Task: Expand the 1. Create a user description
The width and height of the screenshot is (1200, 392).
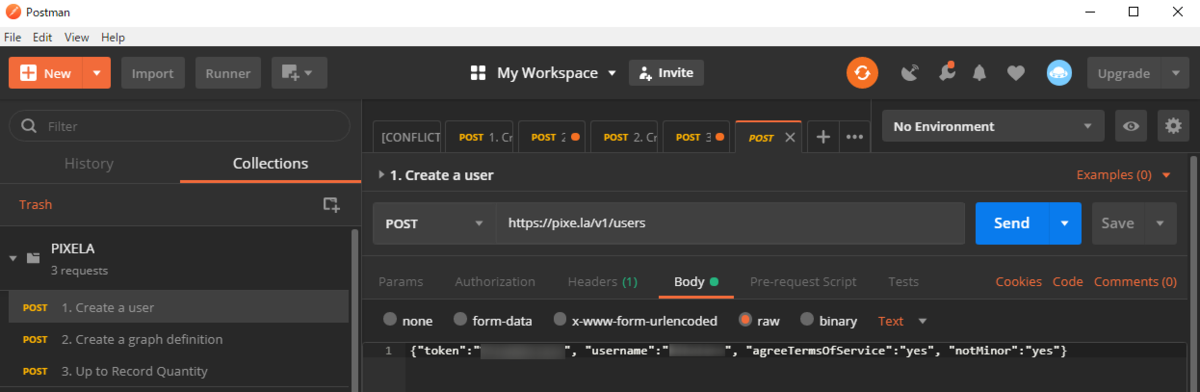Action: [381, 175]
